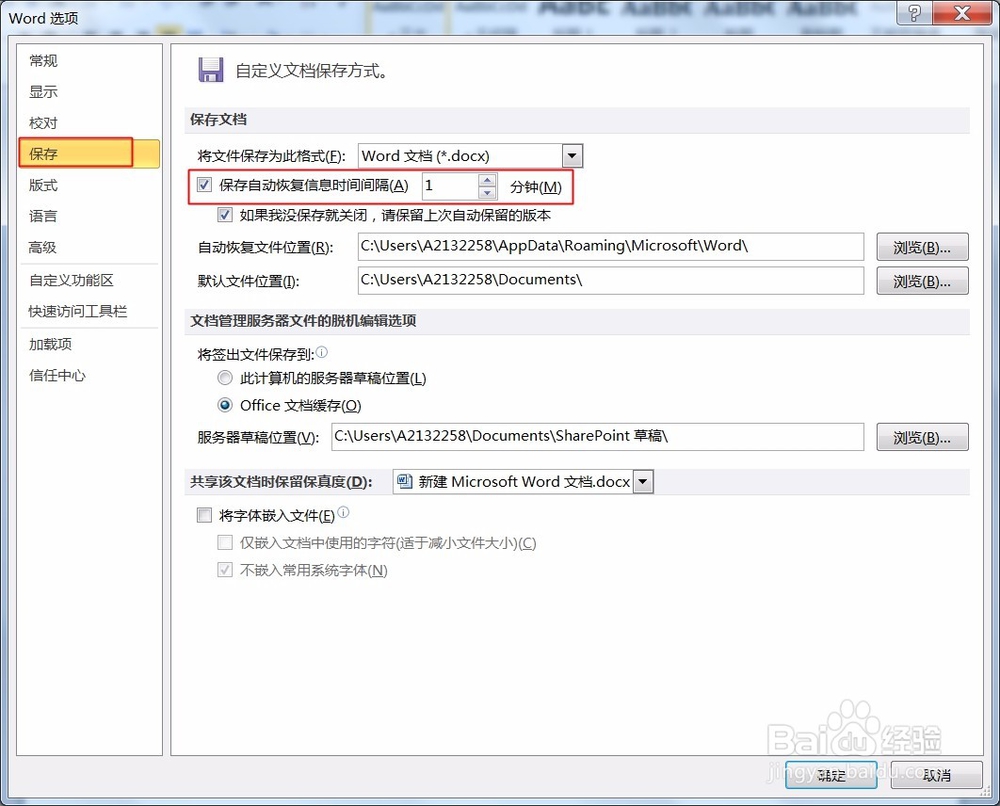Screen dimensions: 1000x806
Task: Click the Word document icon in 共享 dropdown
Action: click(x=404, y=481)
